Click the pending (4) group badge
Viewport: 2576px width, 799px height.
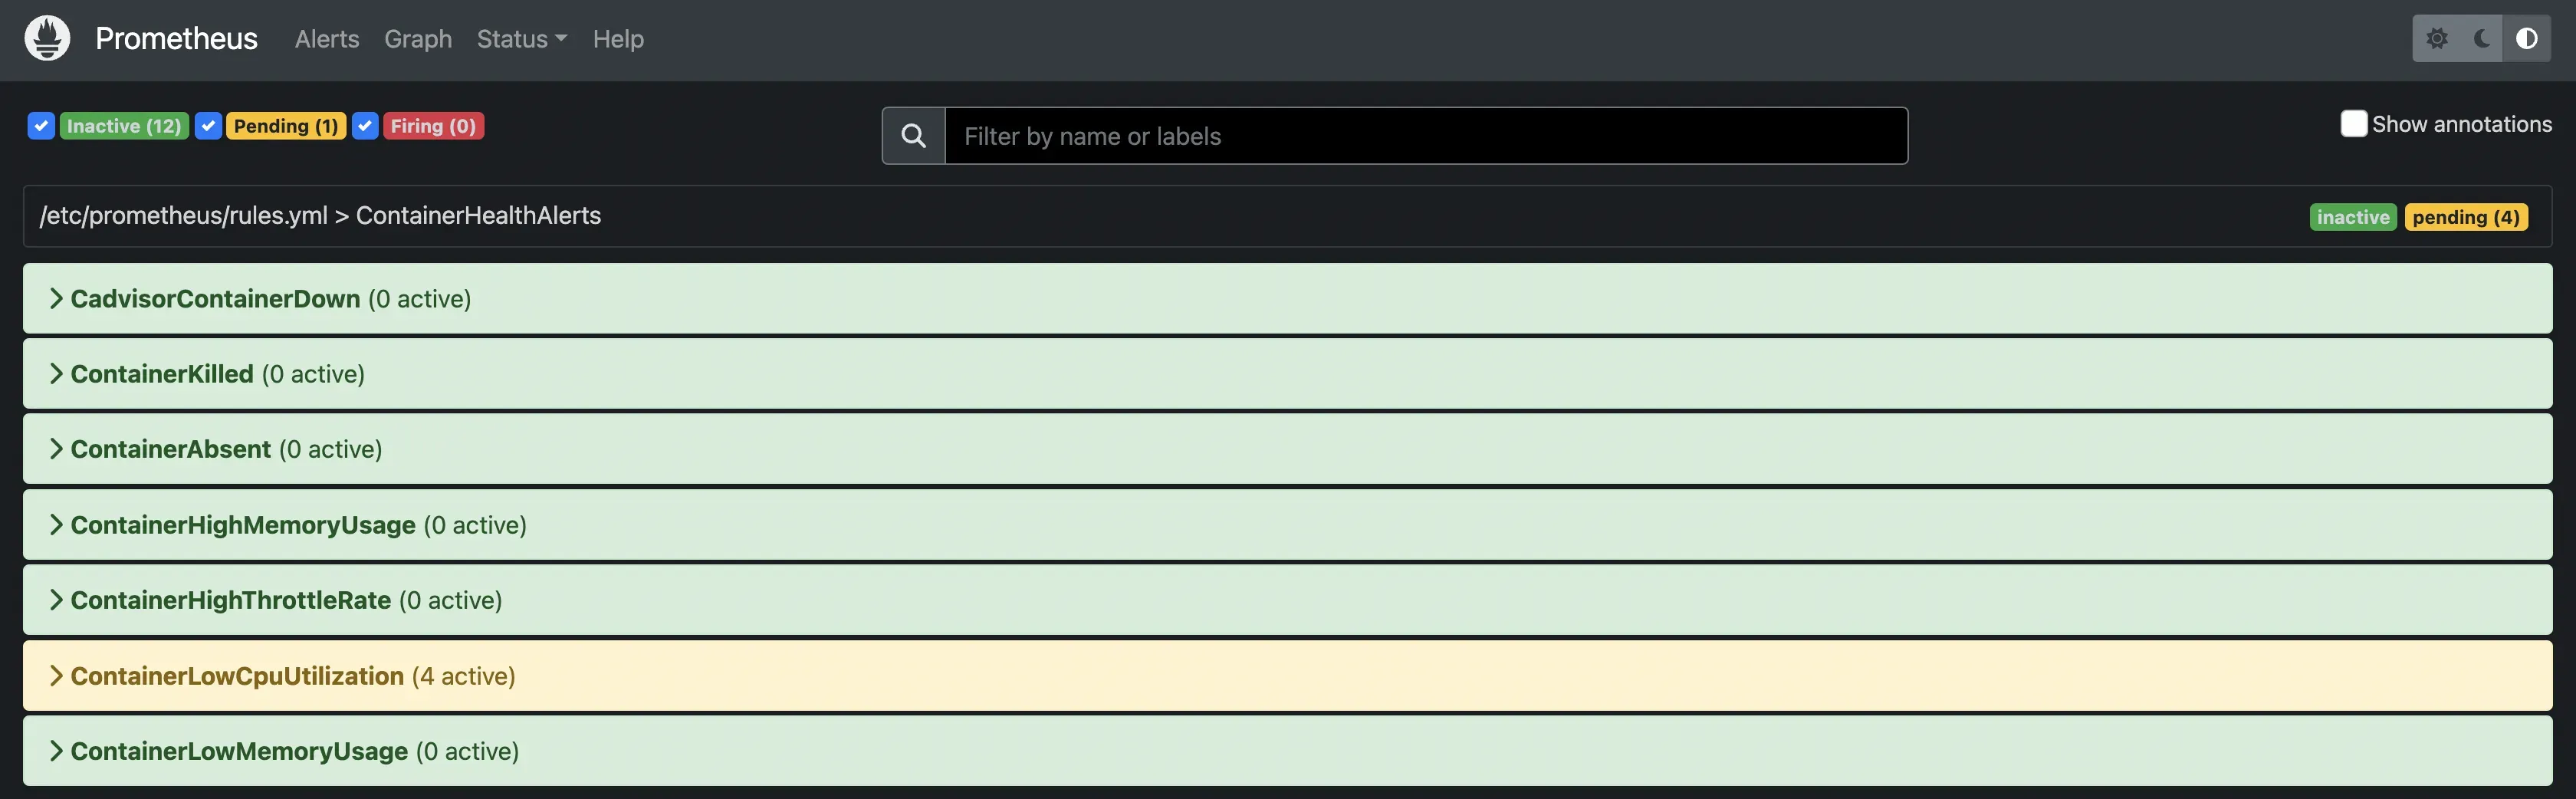[x=2466, y=217]
